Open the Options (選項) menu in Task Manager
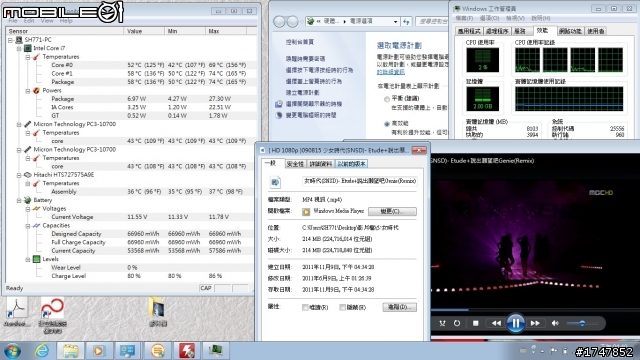 pos(489,18)
